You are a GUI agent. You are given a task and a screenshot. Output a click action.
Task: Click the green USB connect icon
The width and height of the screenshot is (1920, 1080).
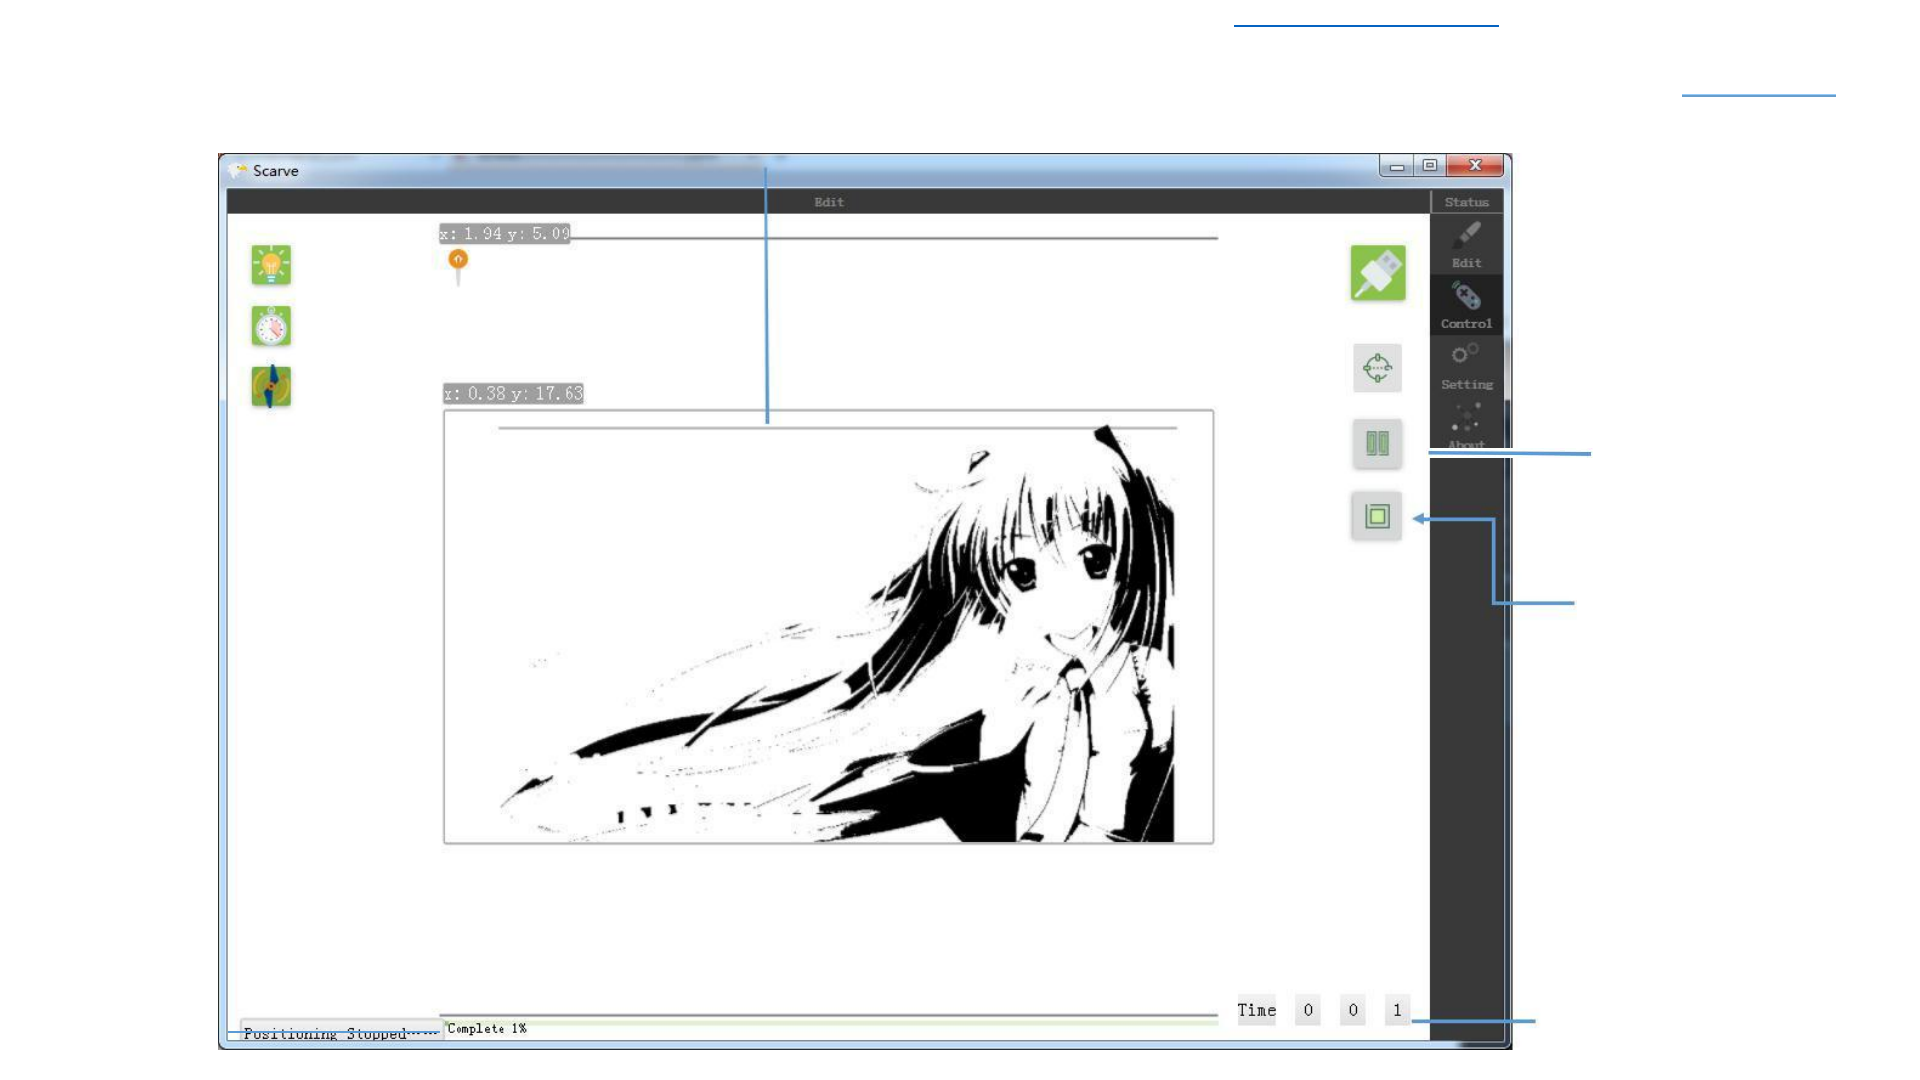[1378, 273]
